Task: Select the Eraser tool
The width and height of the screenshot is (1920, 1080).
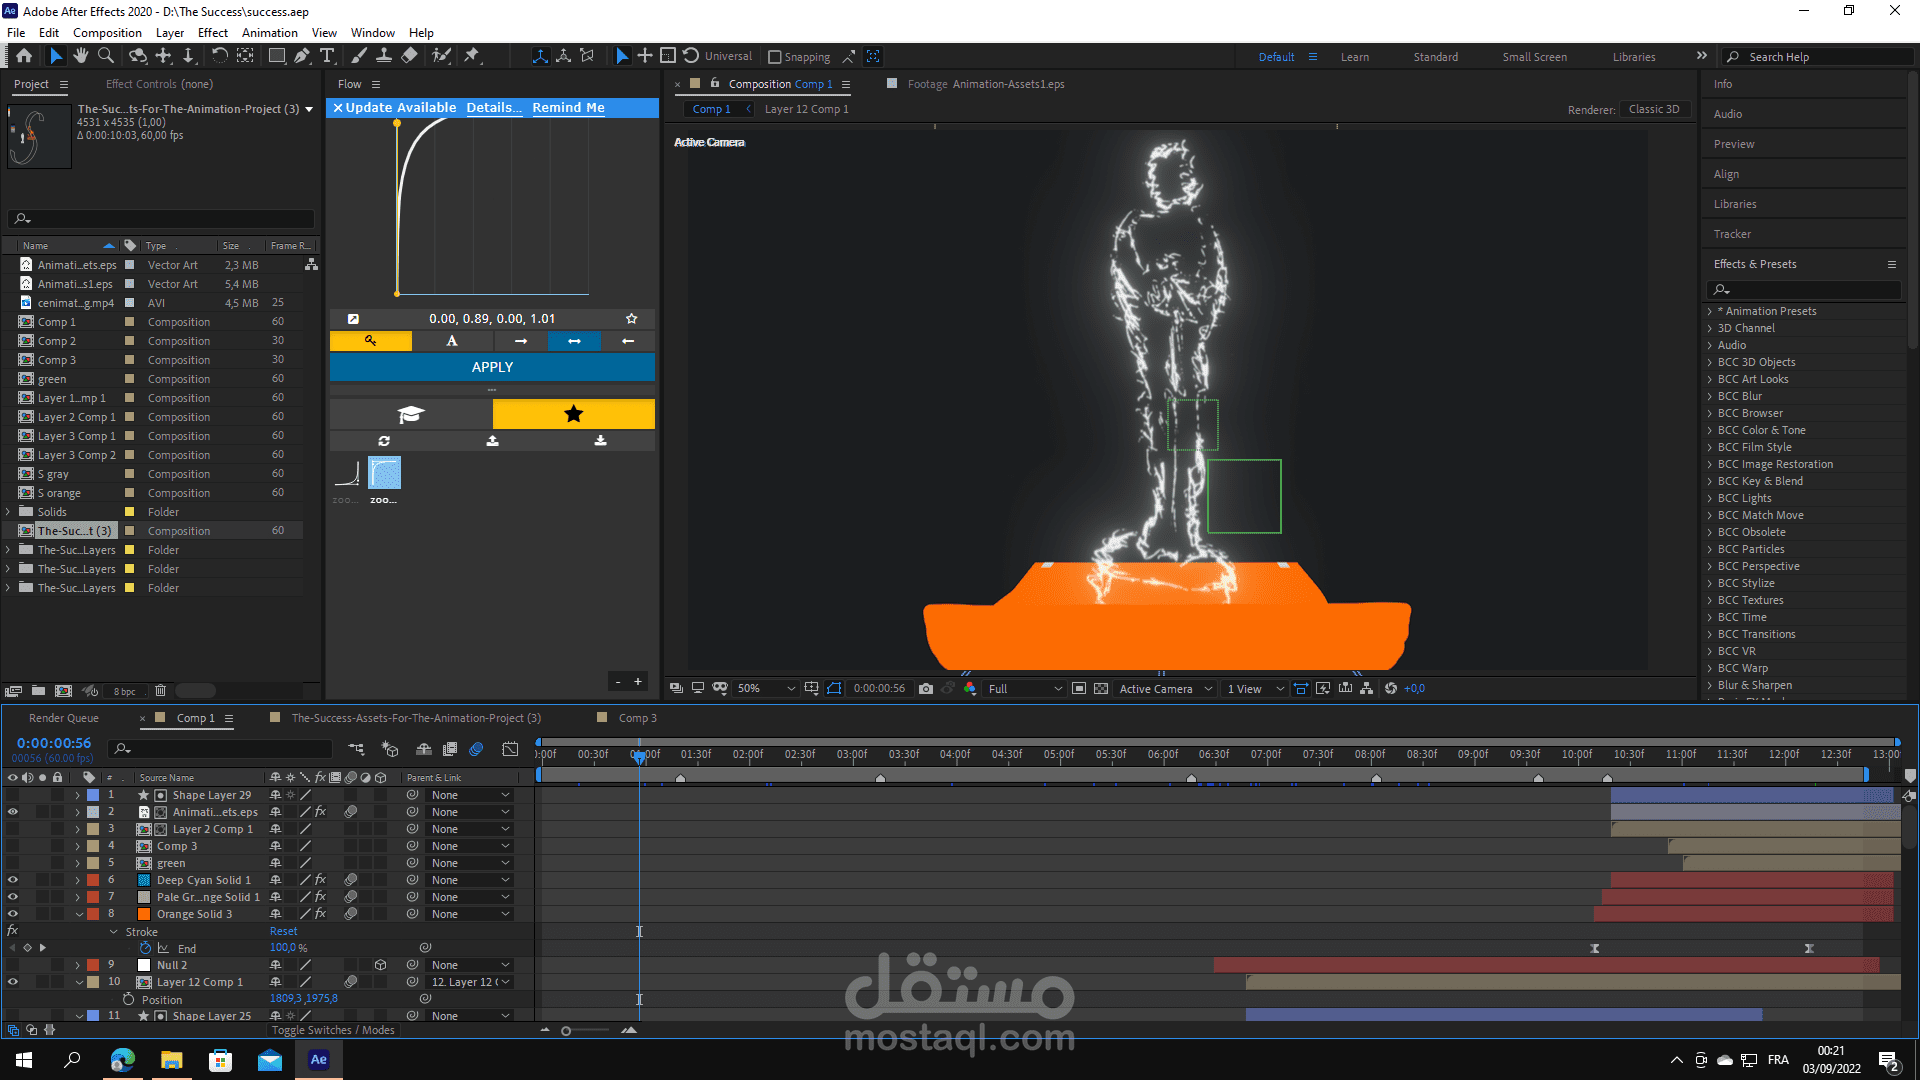Action: 409,56
